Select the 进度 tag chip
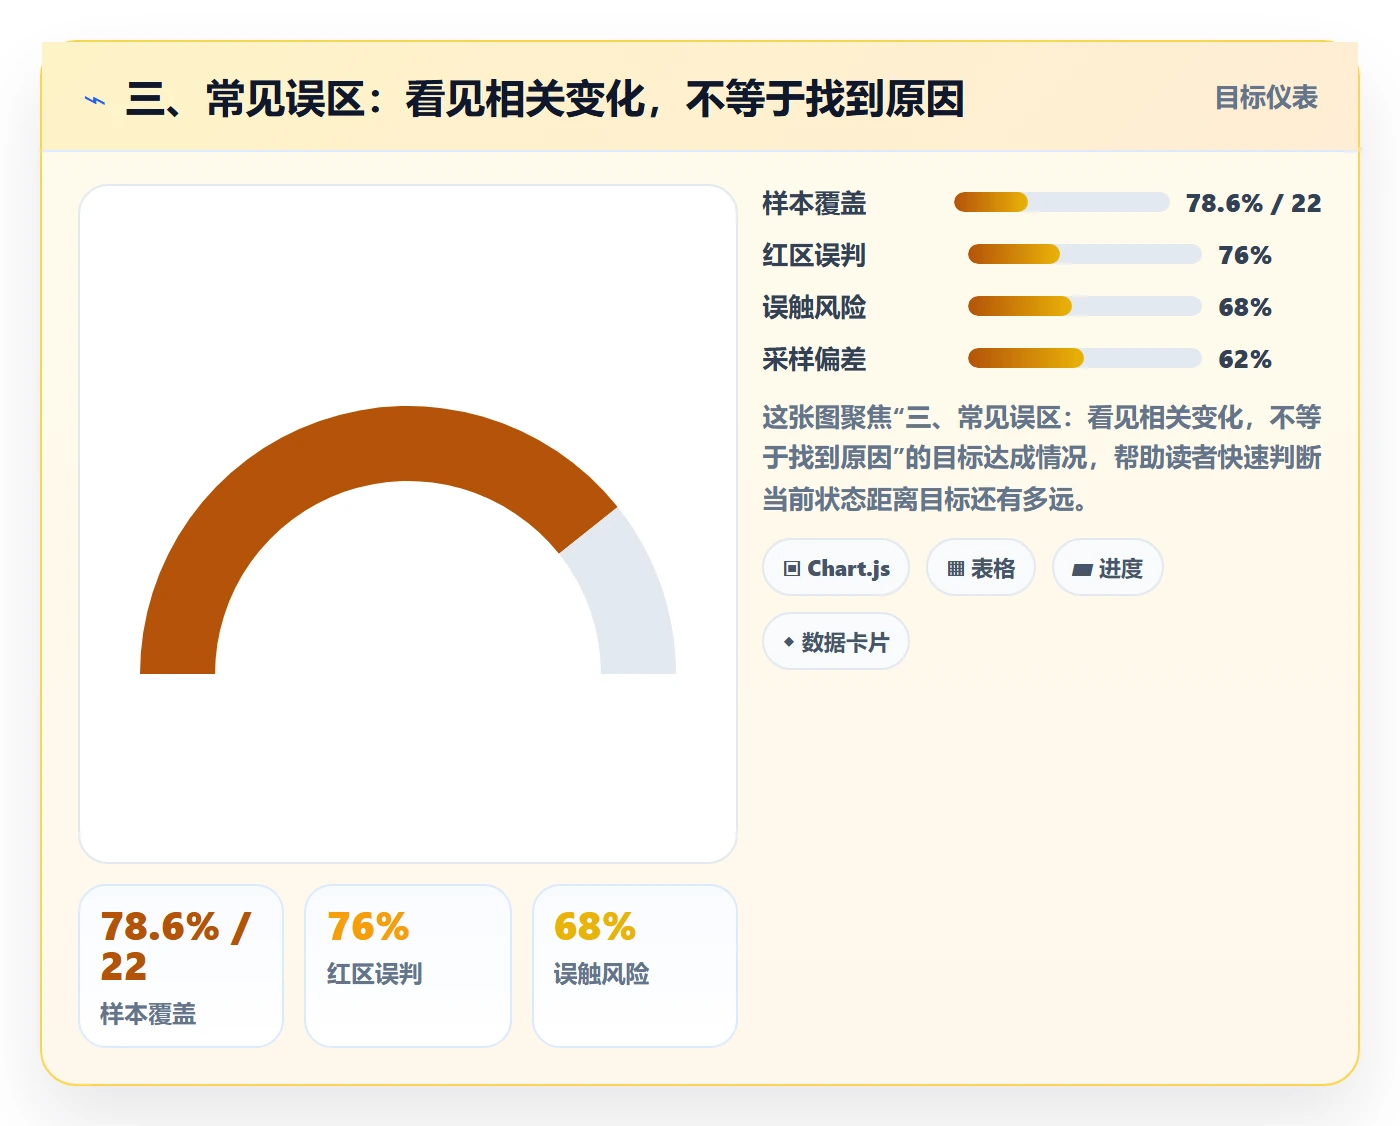 [x=1107, y=568]
